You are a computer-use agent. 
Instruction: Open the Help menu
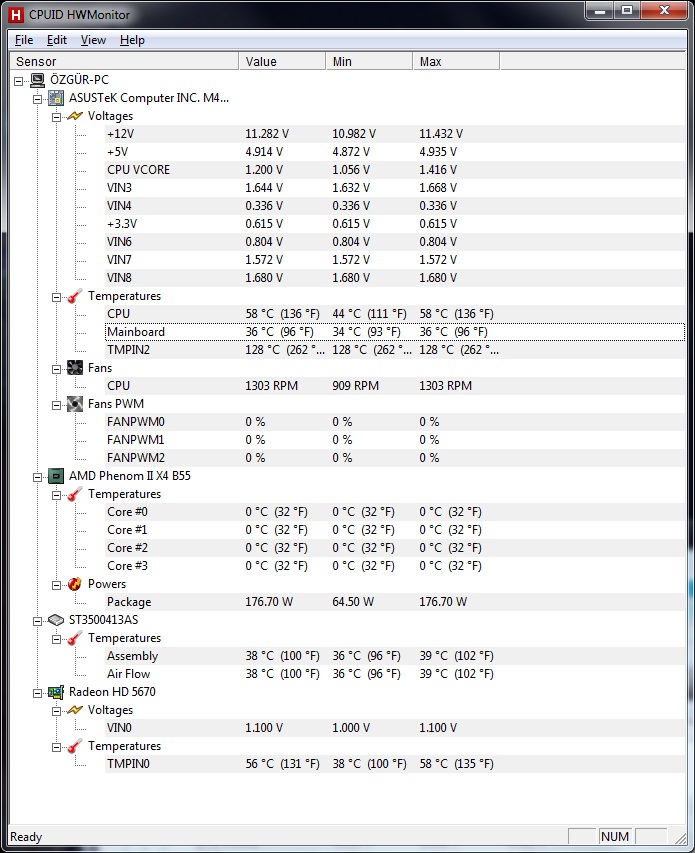(132, 40)
